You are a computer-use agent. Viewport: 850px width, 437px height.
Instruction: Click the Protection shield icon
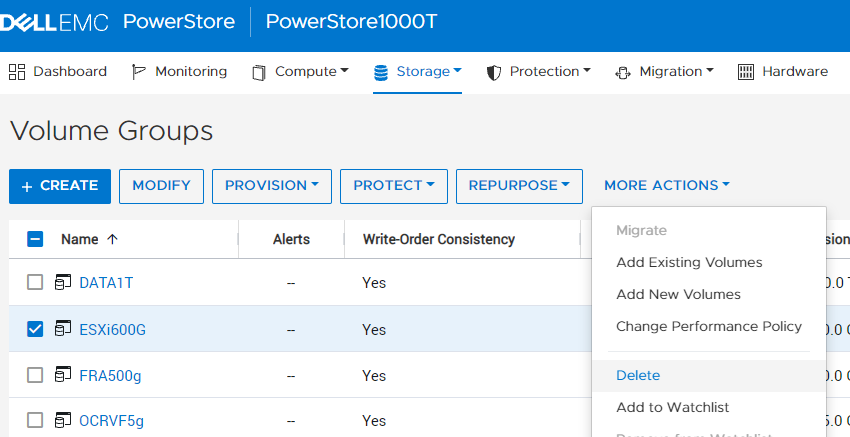(493, 72)
